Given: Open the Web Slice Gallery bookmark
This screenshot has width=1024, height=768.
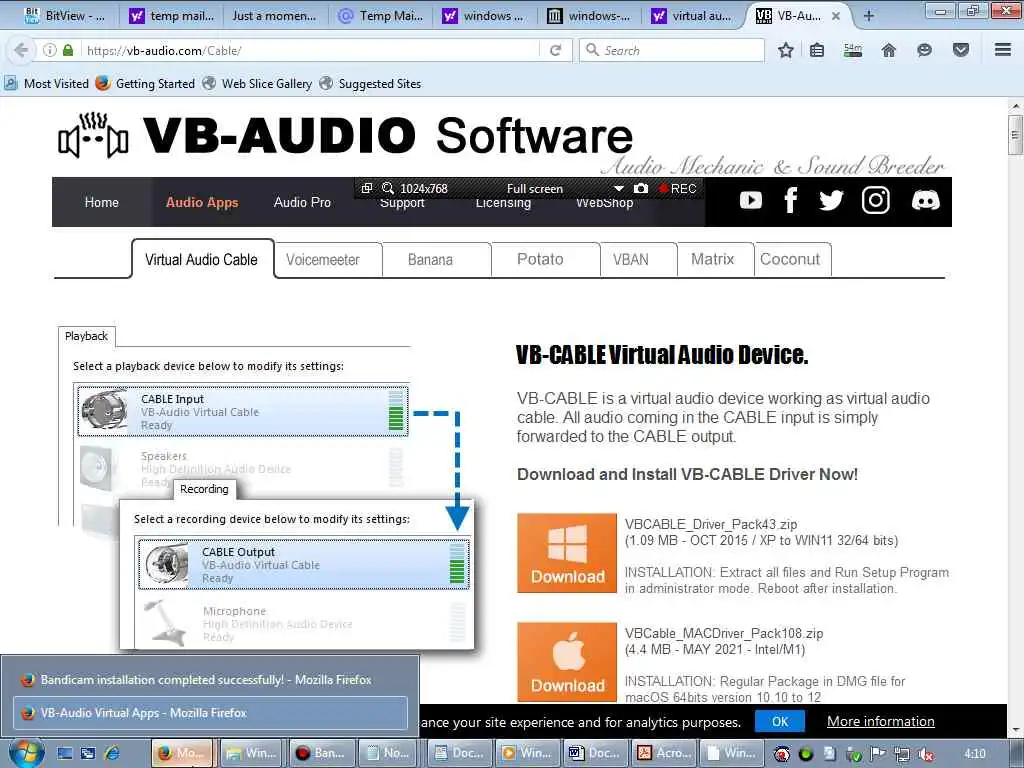Looking at the screenshot, I should pyautogui.click(x=257, y=84).
